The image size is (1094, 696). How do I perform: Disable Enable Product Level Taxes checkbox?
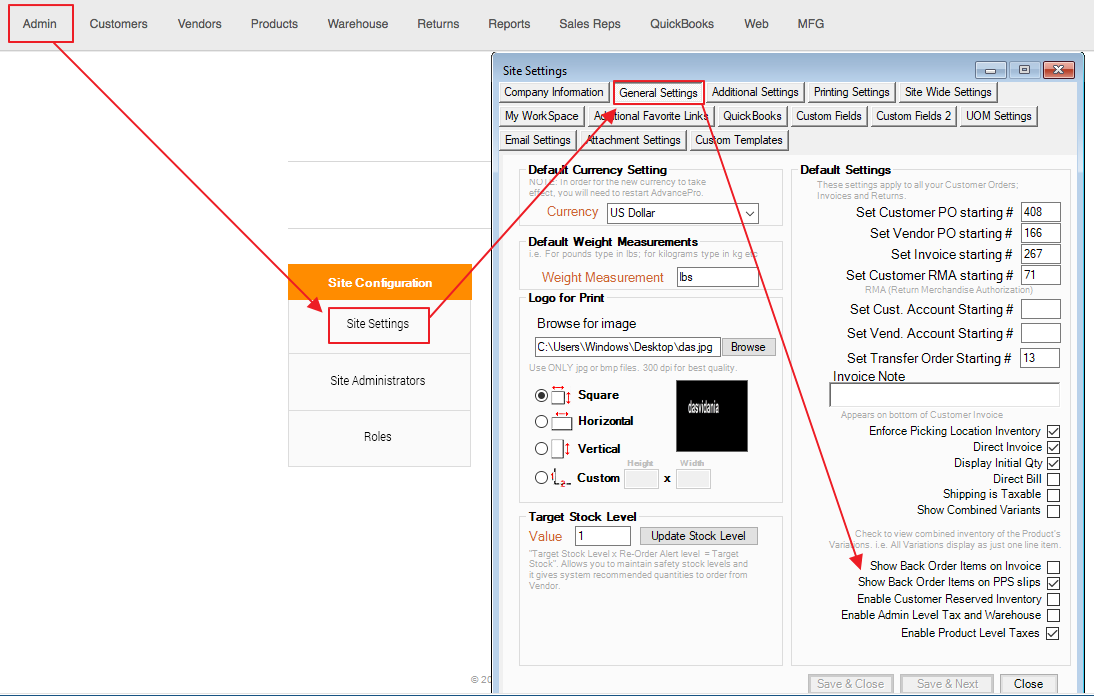1053,634
